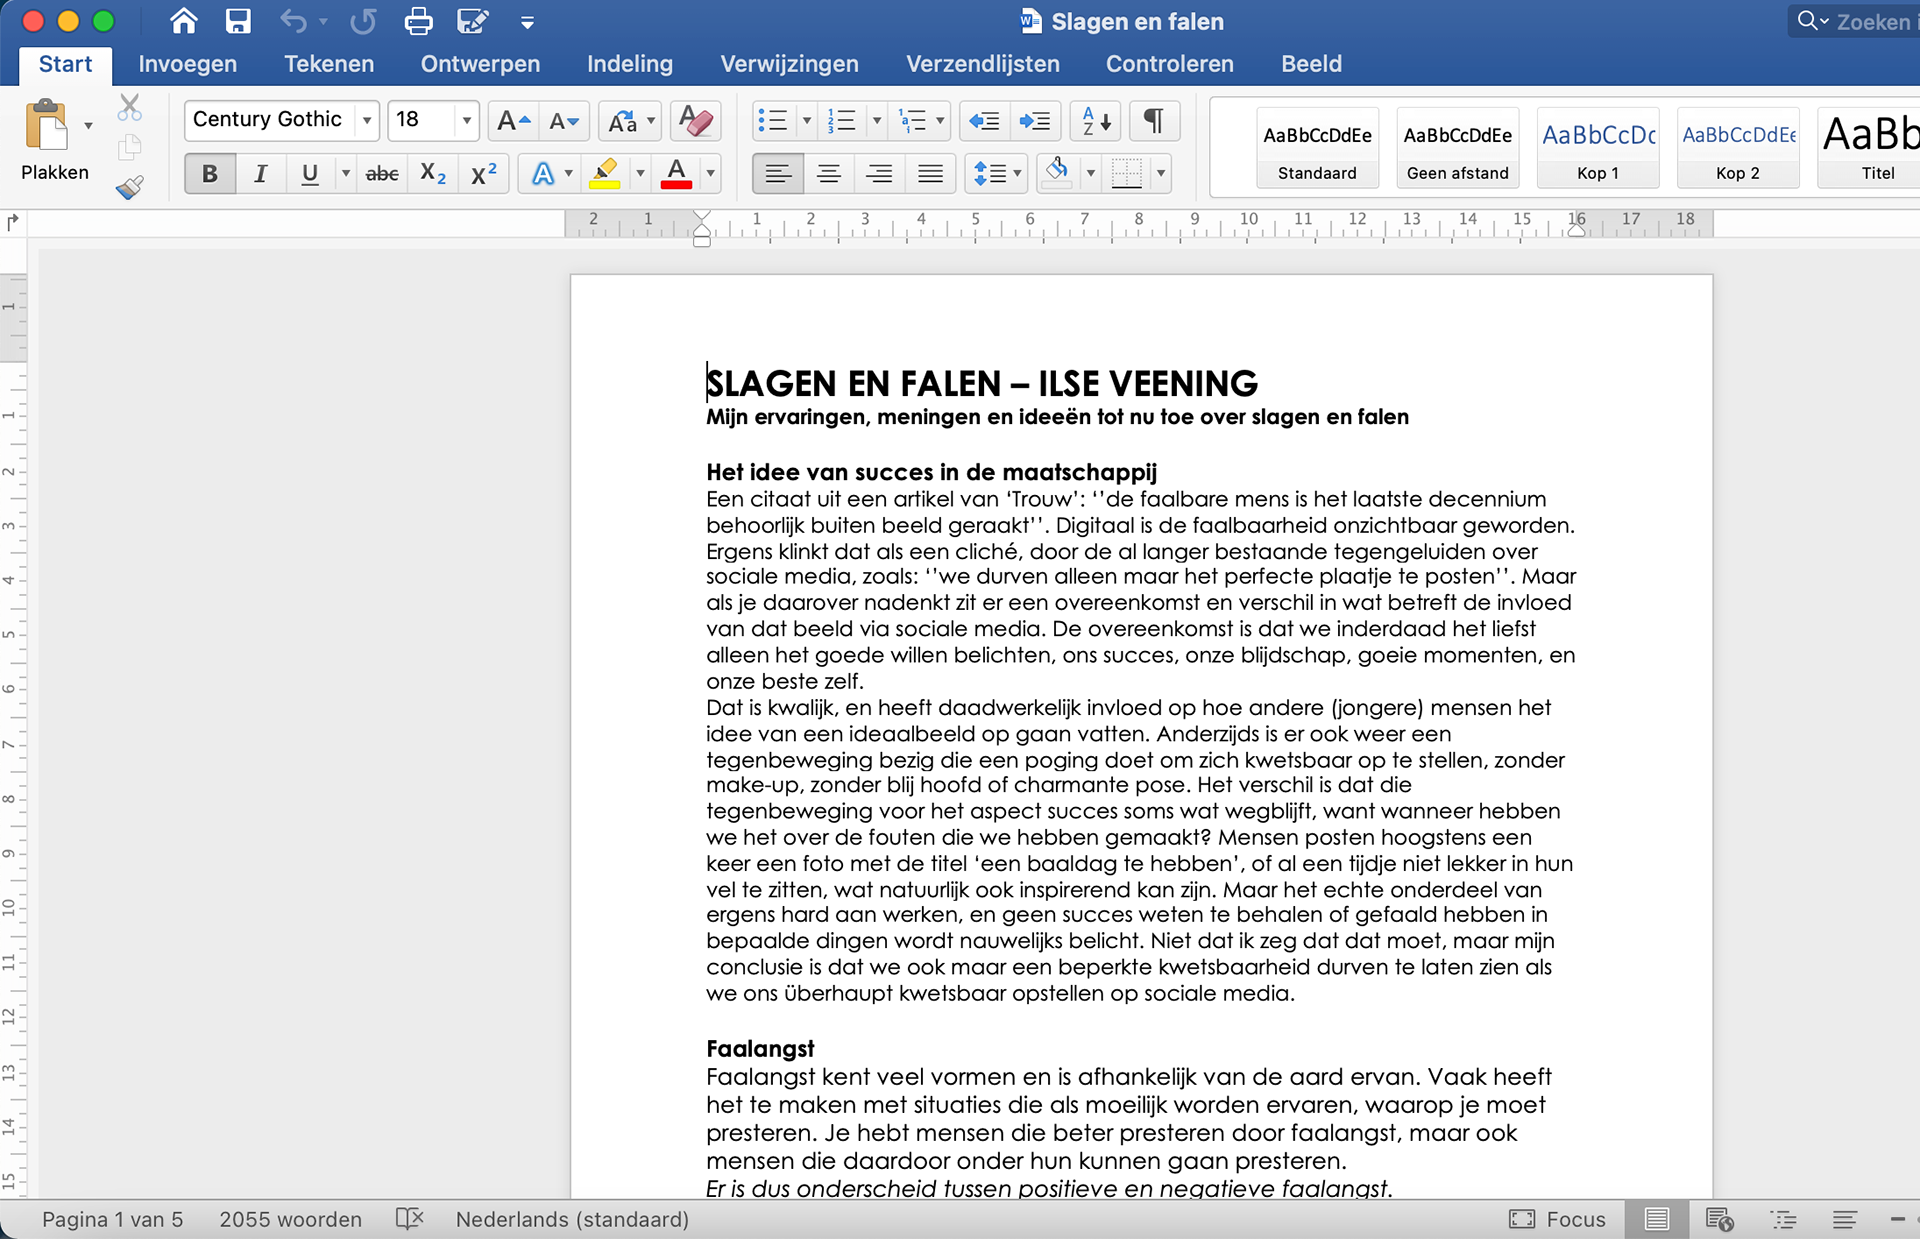Open the Controleren ribbon tab
Image resolution: width=1920 pixels, height=1239 pixels.
point(1169,64)
